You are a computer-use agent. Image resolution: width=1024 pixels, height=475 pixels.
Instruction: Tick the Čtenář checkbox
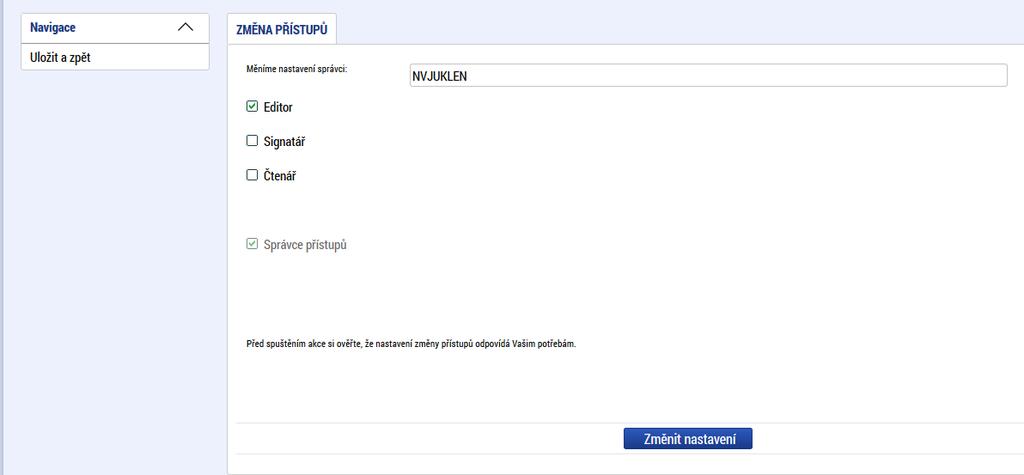252,175
